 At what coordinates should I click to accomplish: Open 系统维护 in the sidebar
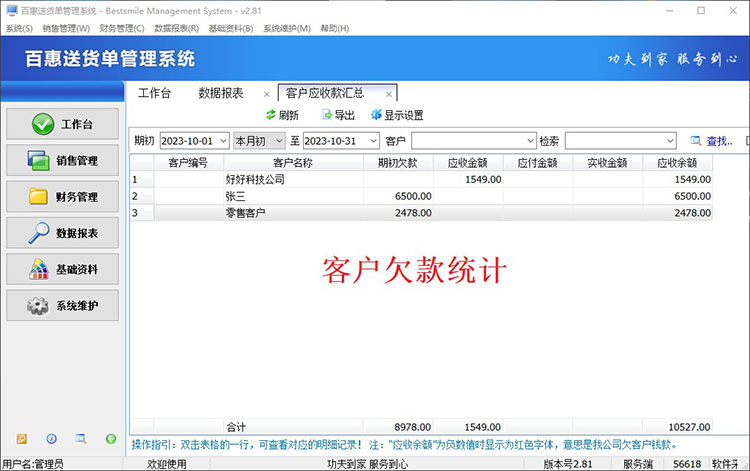[x=63, y=306]
